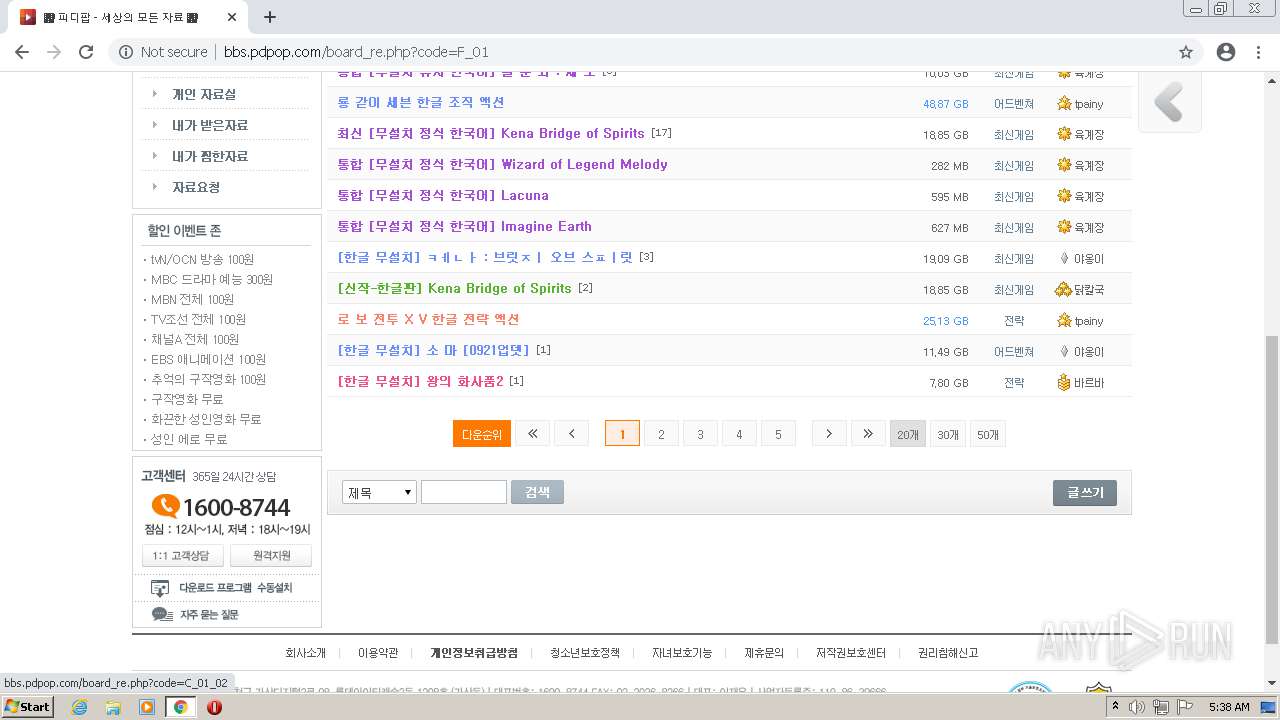1280x720 pixels.
Task: Select current page 1 in pagination
Action: tap(622, 433)
